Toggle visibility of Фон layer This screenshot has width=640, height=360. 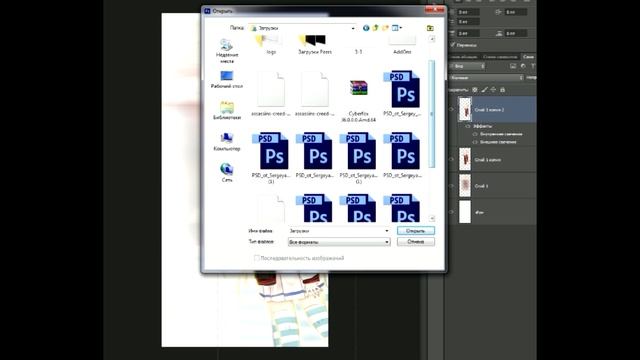(x=451, y=212)
